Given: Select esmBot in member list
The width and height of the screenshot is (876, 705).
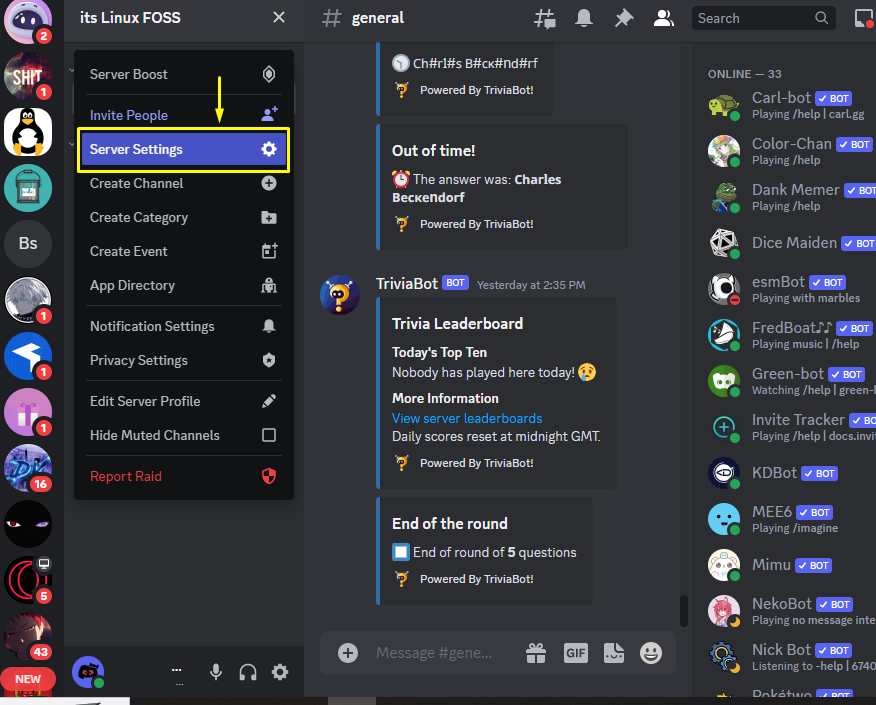Looking at the screenshot, I should tap(785, 289).
